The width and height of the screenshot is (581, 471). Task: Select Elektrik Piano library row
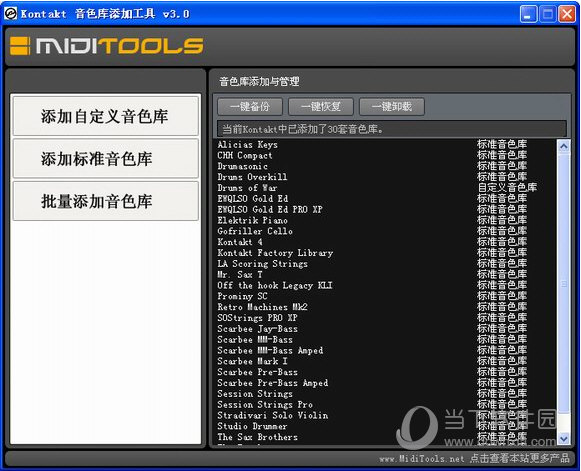tap(385, 220)
